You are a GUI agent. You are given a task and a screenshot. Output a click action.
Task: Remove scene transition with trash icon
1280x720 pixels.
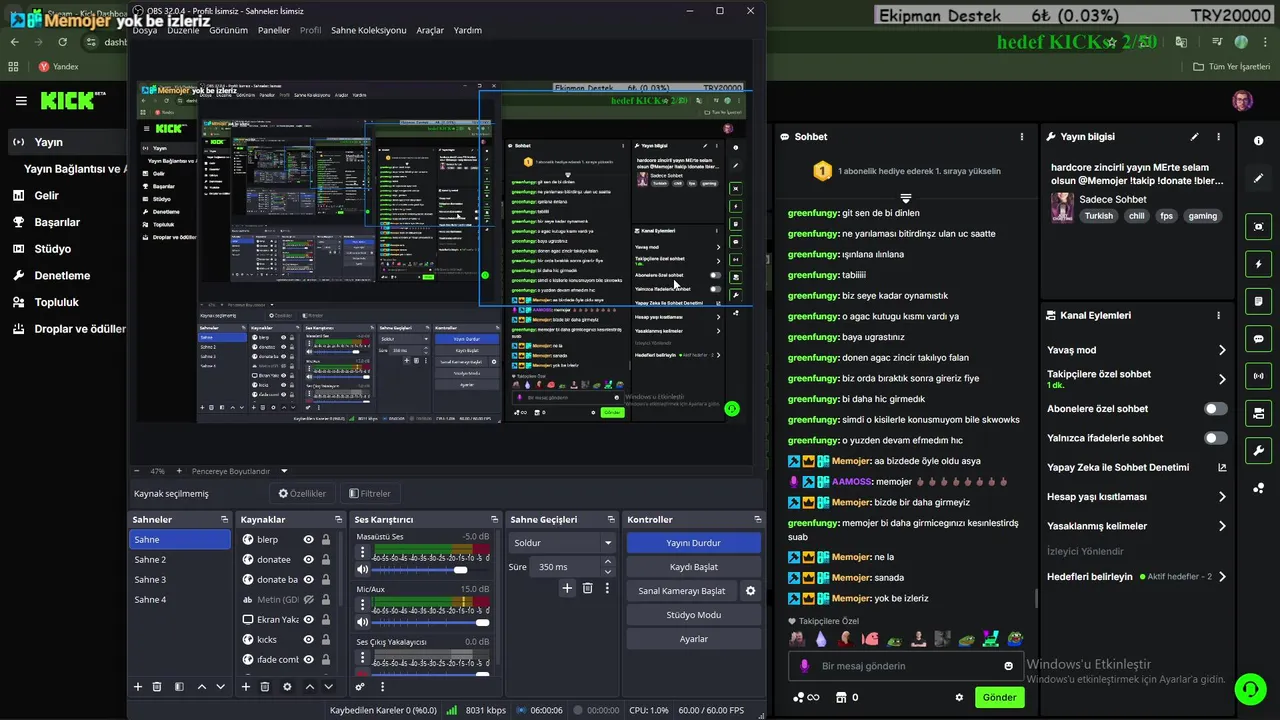pos(588,588)
